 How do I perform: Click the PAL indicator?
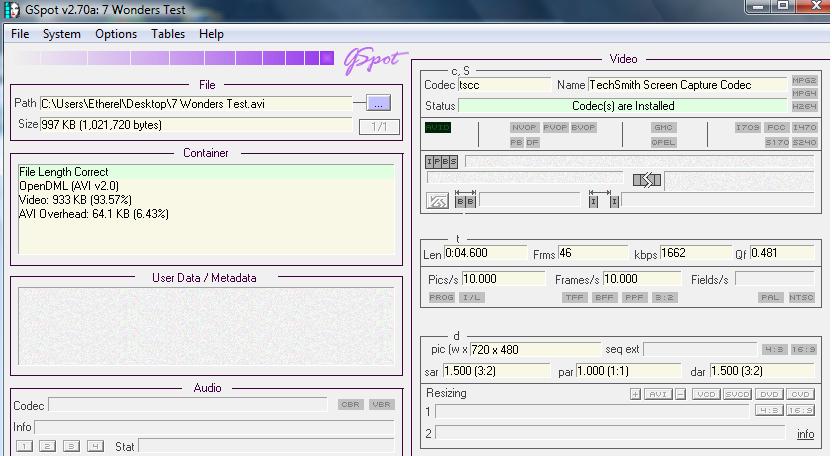(x=770, y=297)
